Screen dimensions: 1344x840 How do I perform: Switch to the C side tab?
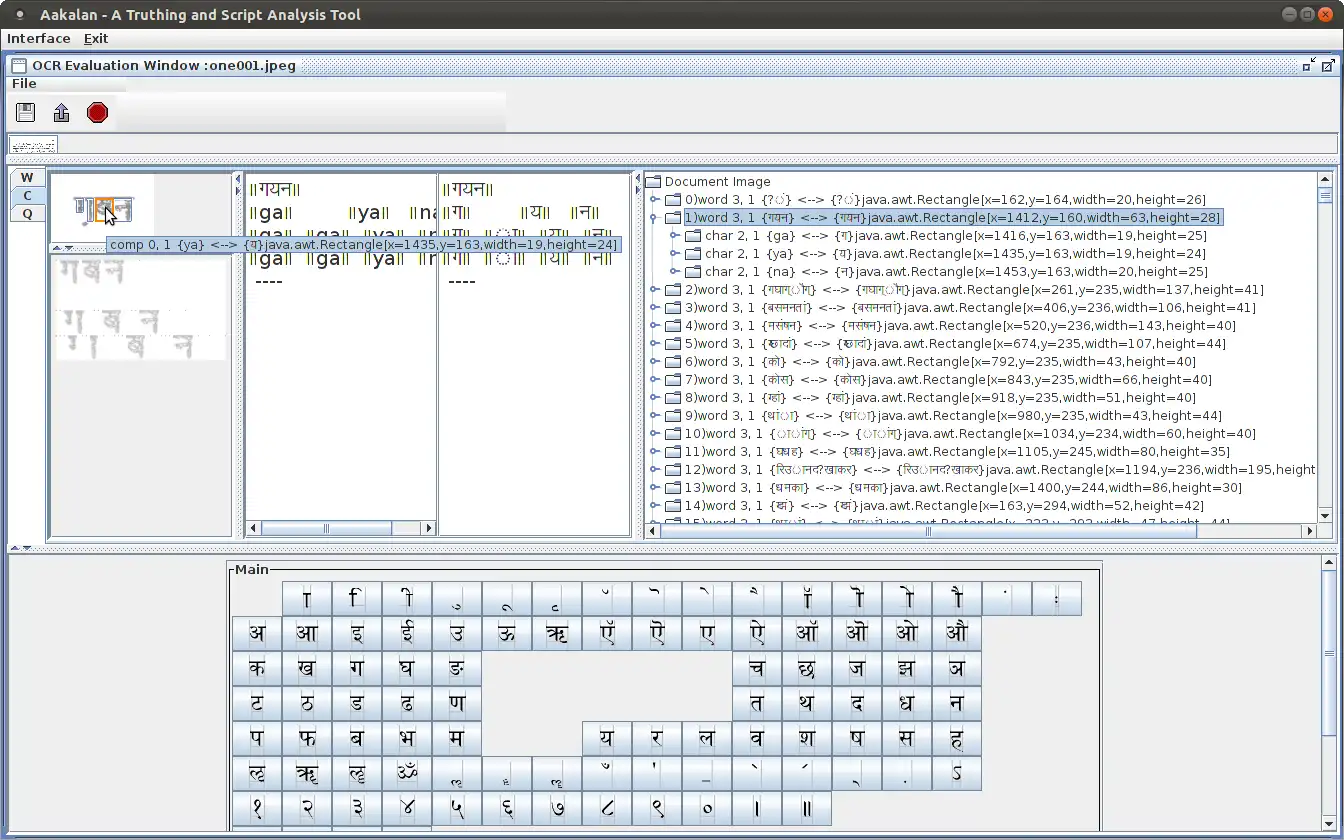click(x=27, y=195)
